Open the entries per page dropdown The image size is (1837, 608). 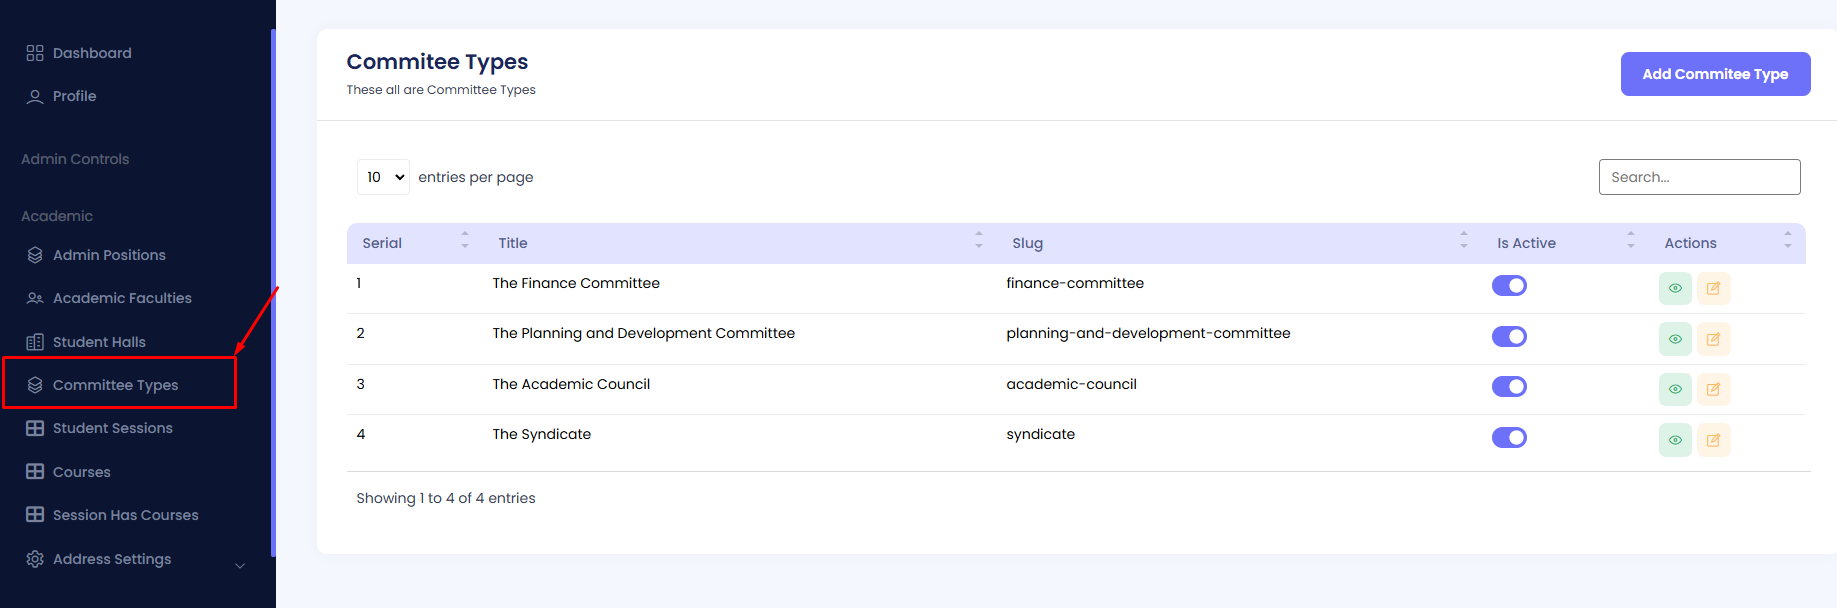383,177
